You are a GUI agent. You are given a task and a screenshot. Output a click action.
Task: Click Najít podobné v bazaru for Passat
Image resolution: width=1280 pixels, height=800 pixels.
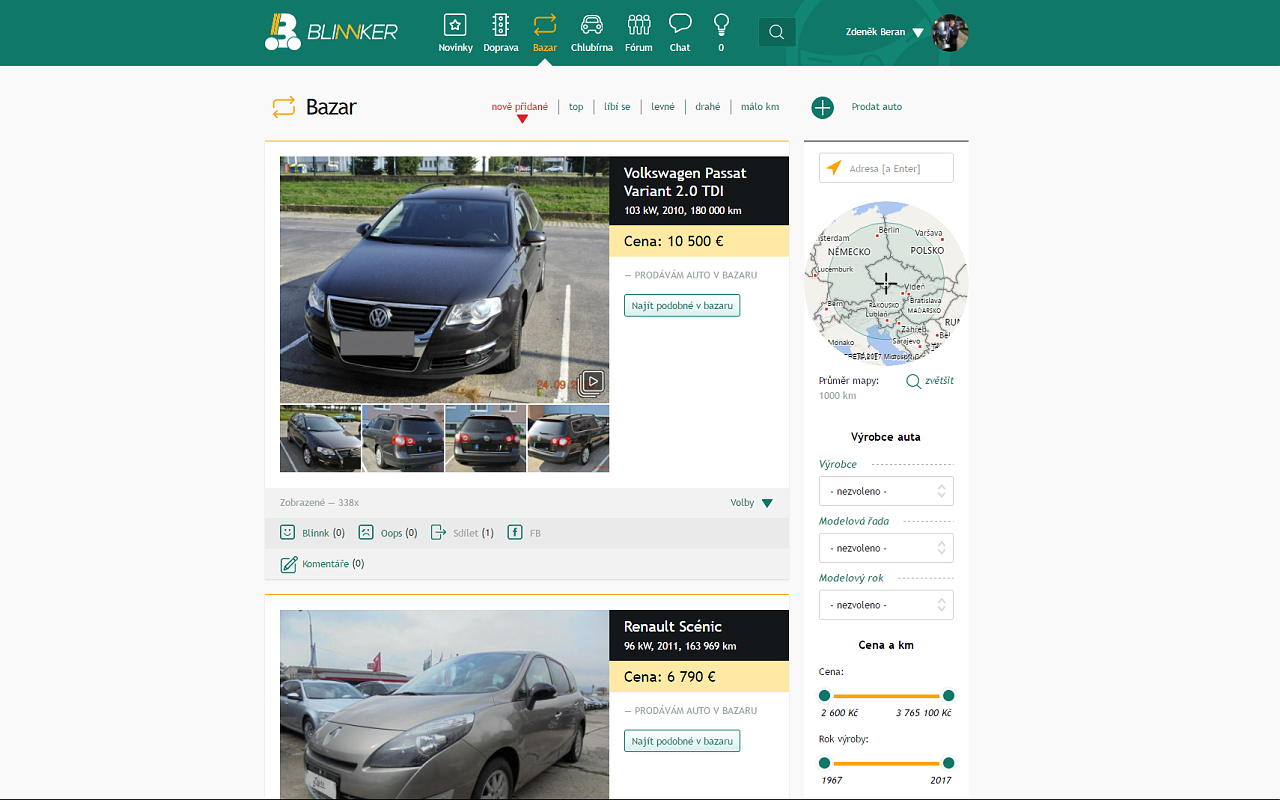682,305
